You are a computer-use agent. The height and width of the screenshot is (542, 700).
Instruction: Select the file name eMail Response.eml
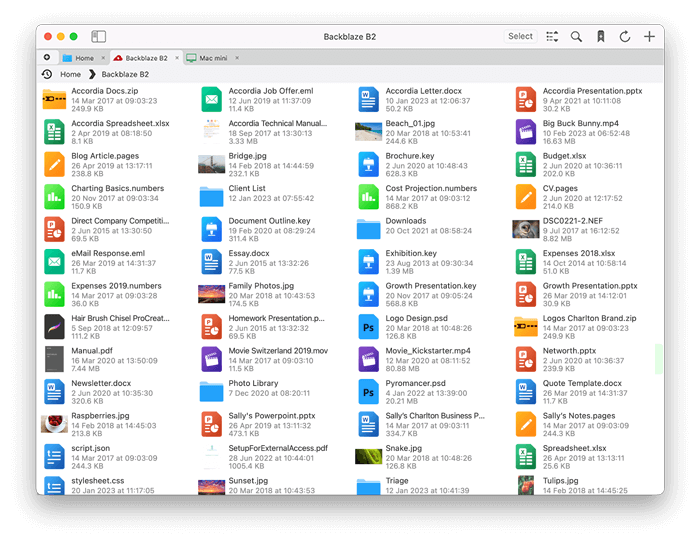(x=108, y=253)
